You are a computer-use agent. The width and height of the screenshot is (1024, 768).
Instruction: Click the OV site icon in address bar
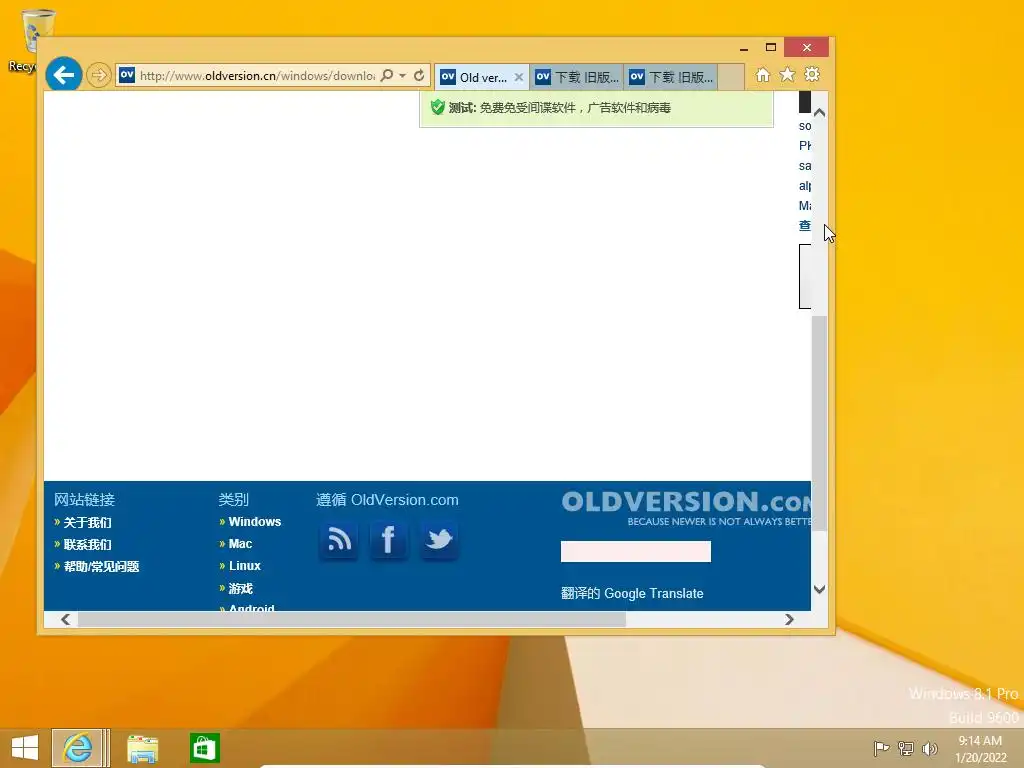click(127, 75)
